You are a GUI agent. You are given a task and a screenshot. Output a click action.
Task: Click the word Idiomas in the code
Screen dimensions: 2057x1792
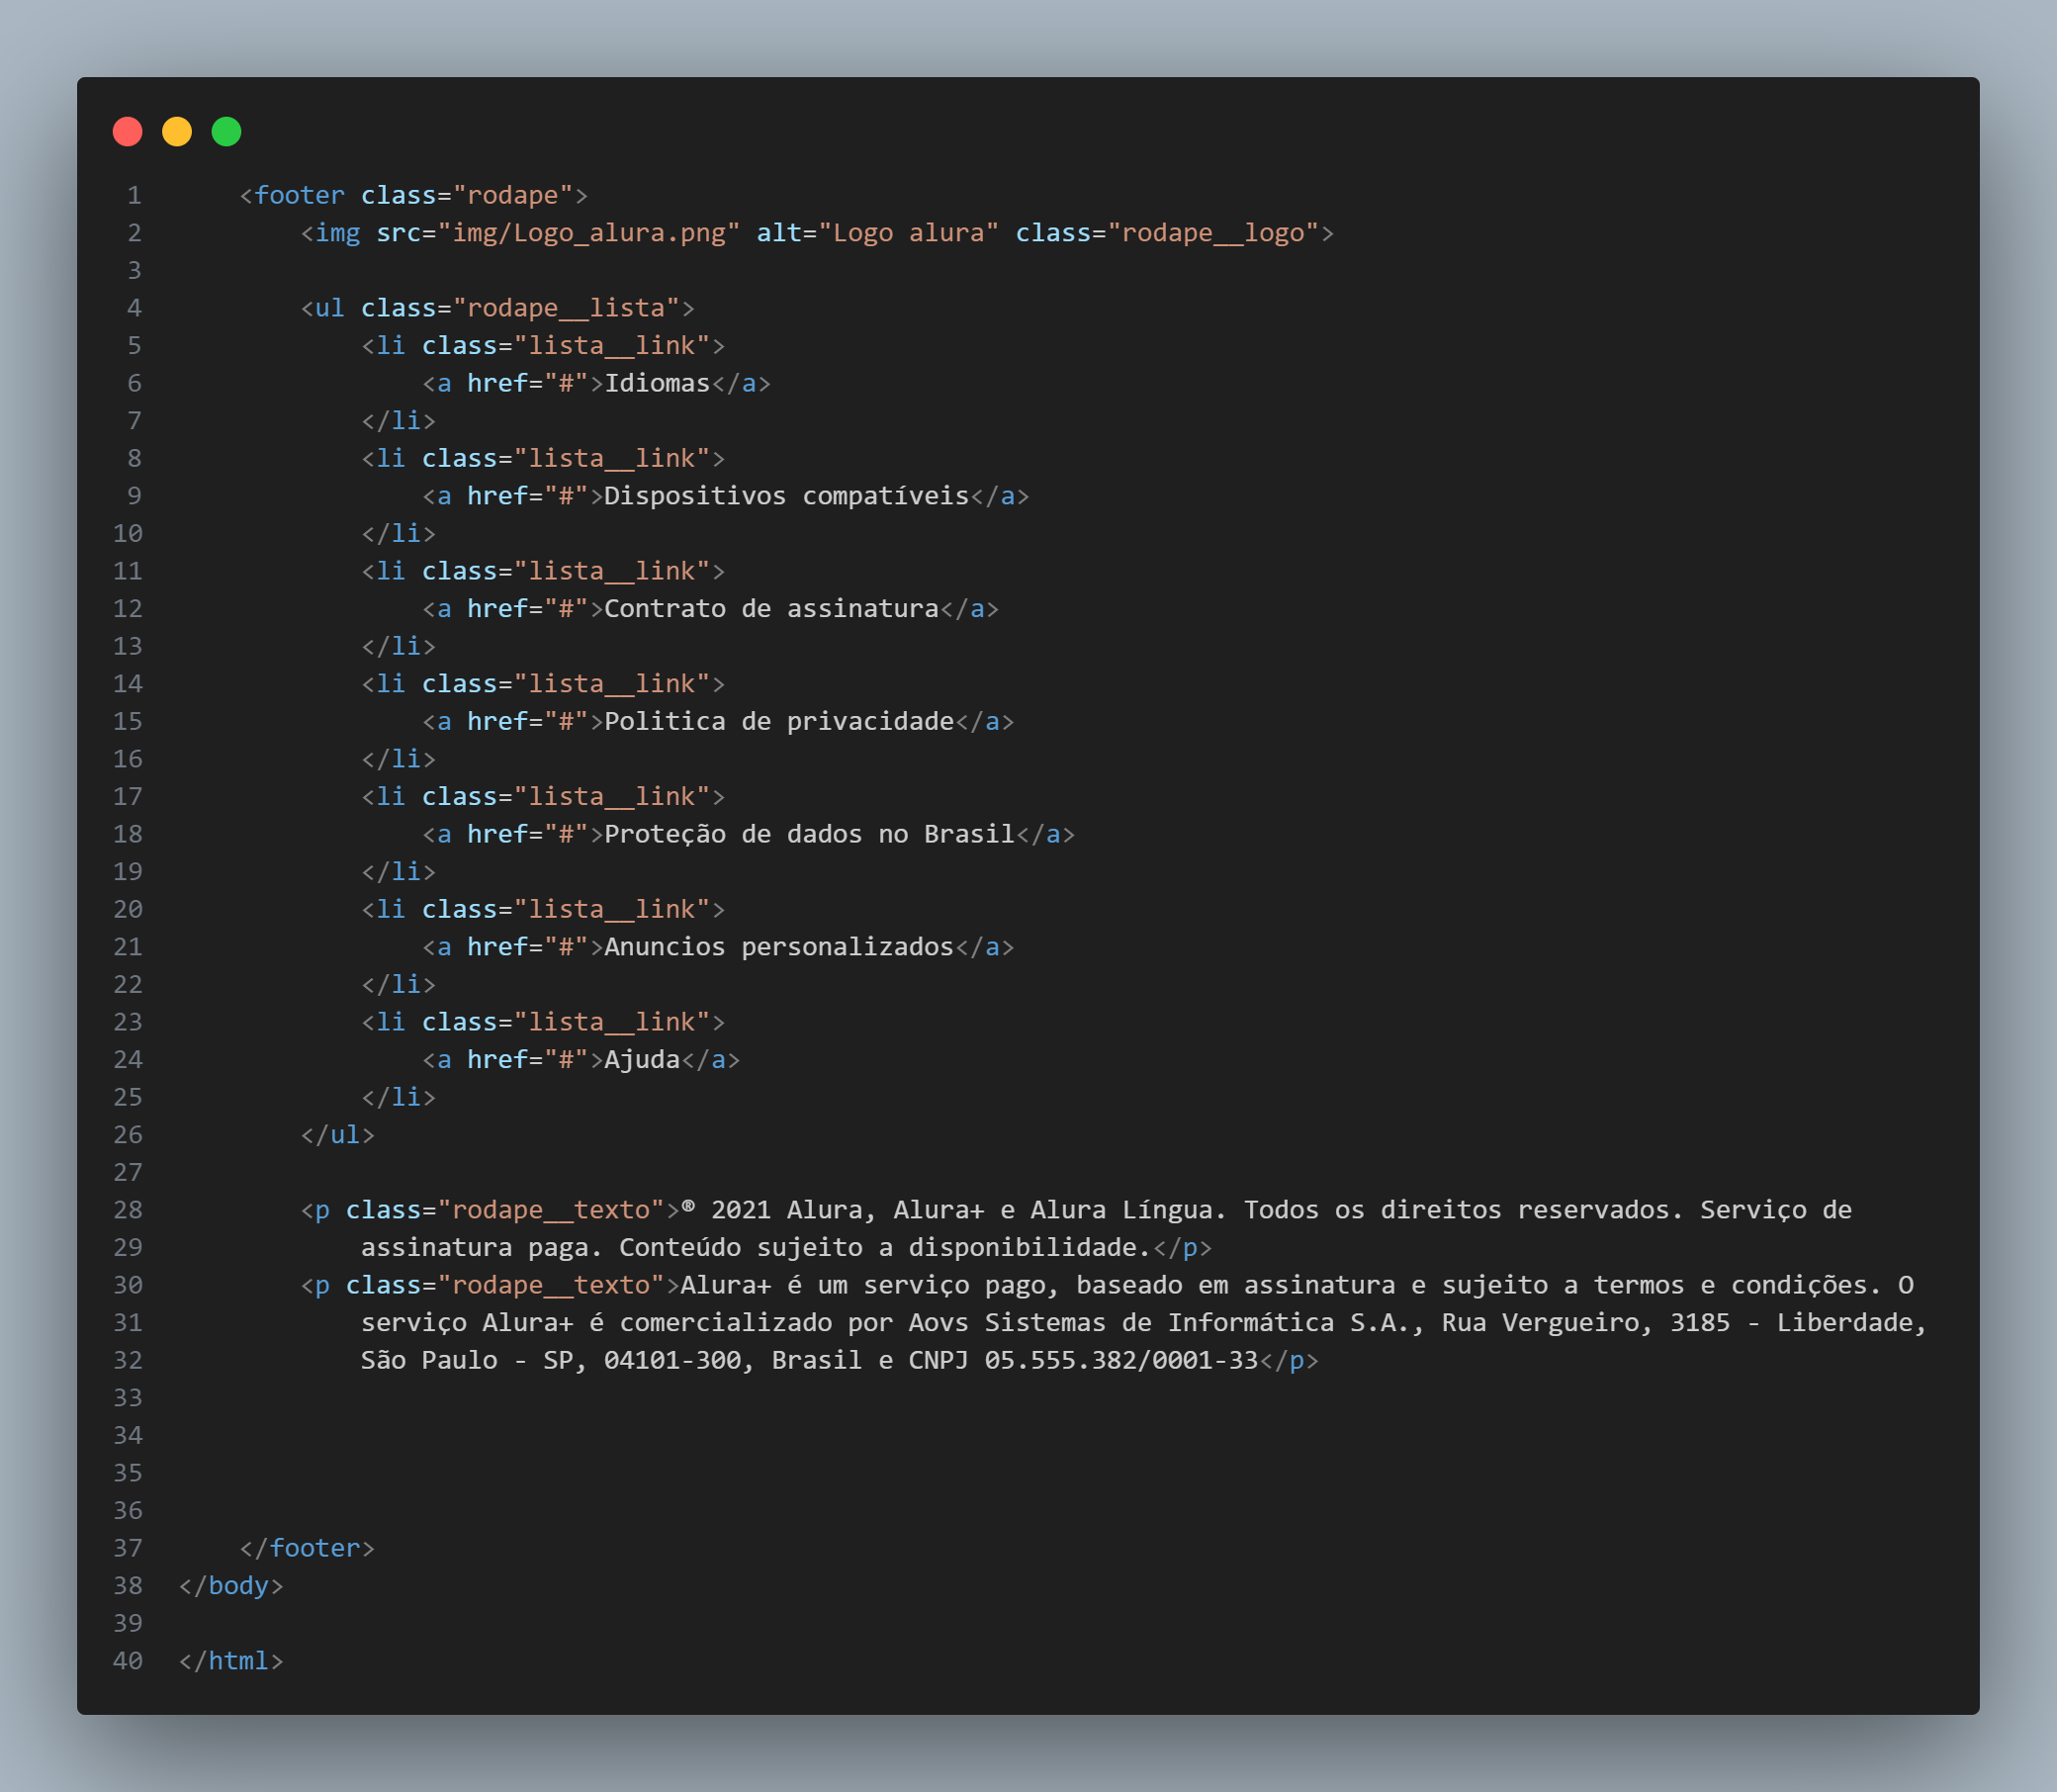(657, 383)
